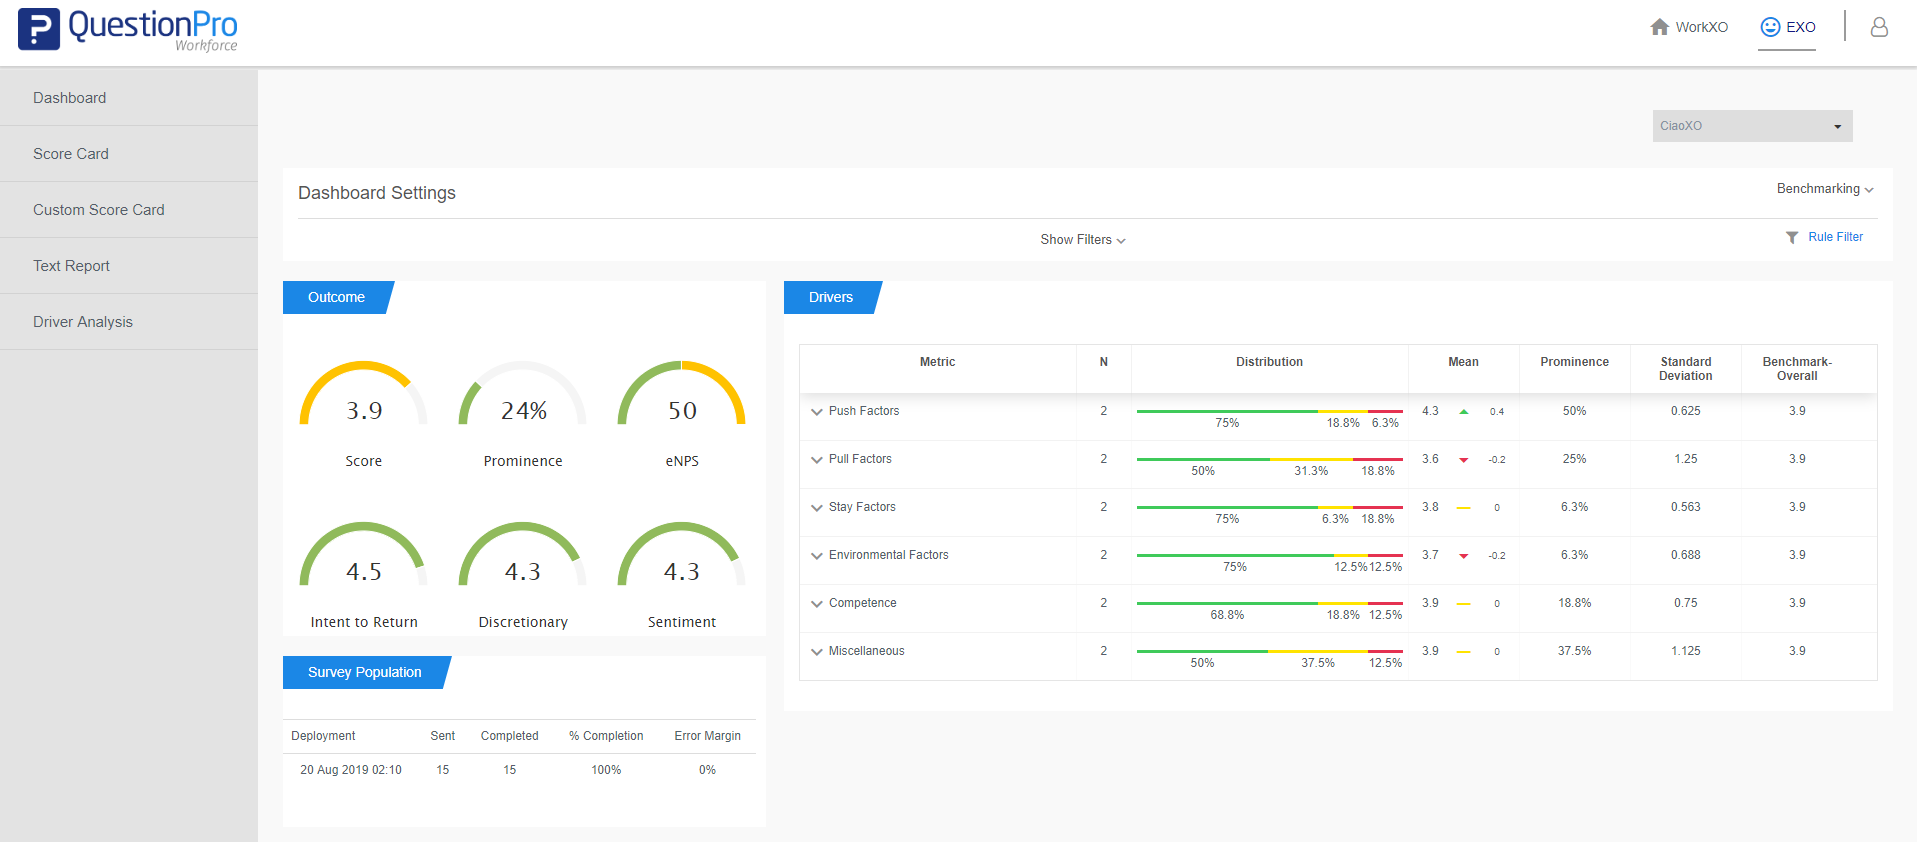Click the Rule Filter funnel icon
This screenshot has height=842, width=1917.
[1792, 238]
